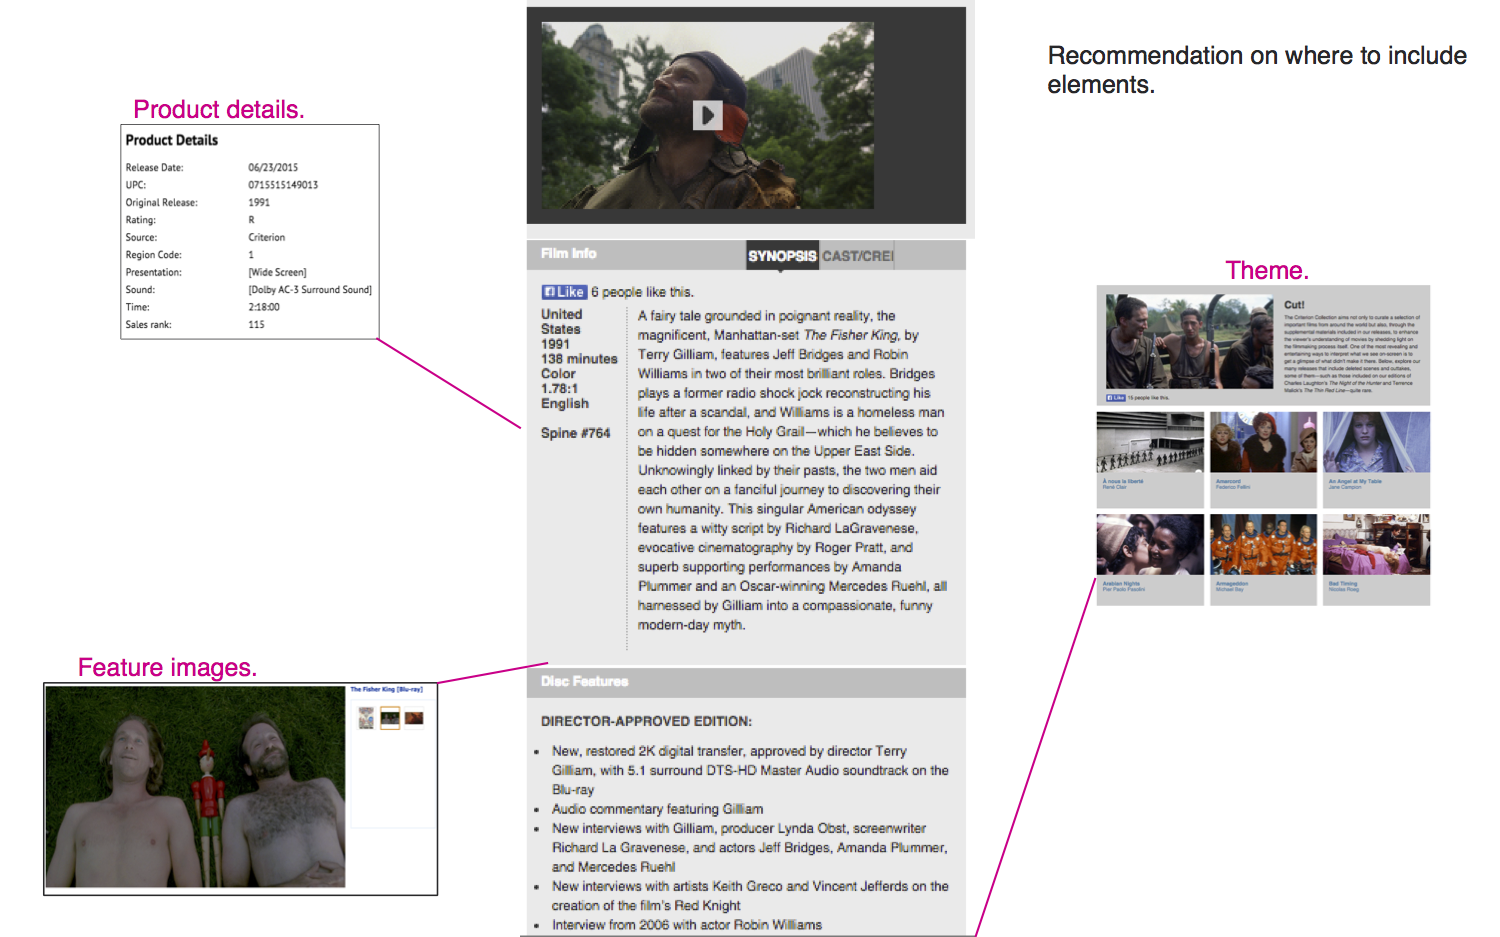Click the Amarcord title link
The width and height of the screenshot is (1500, 937).
(x=1227, y=481)
